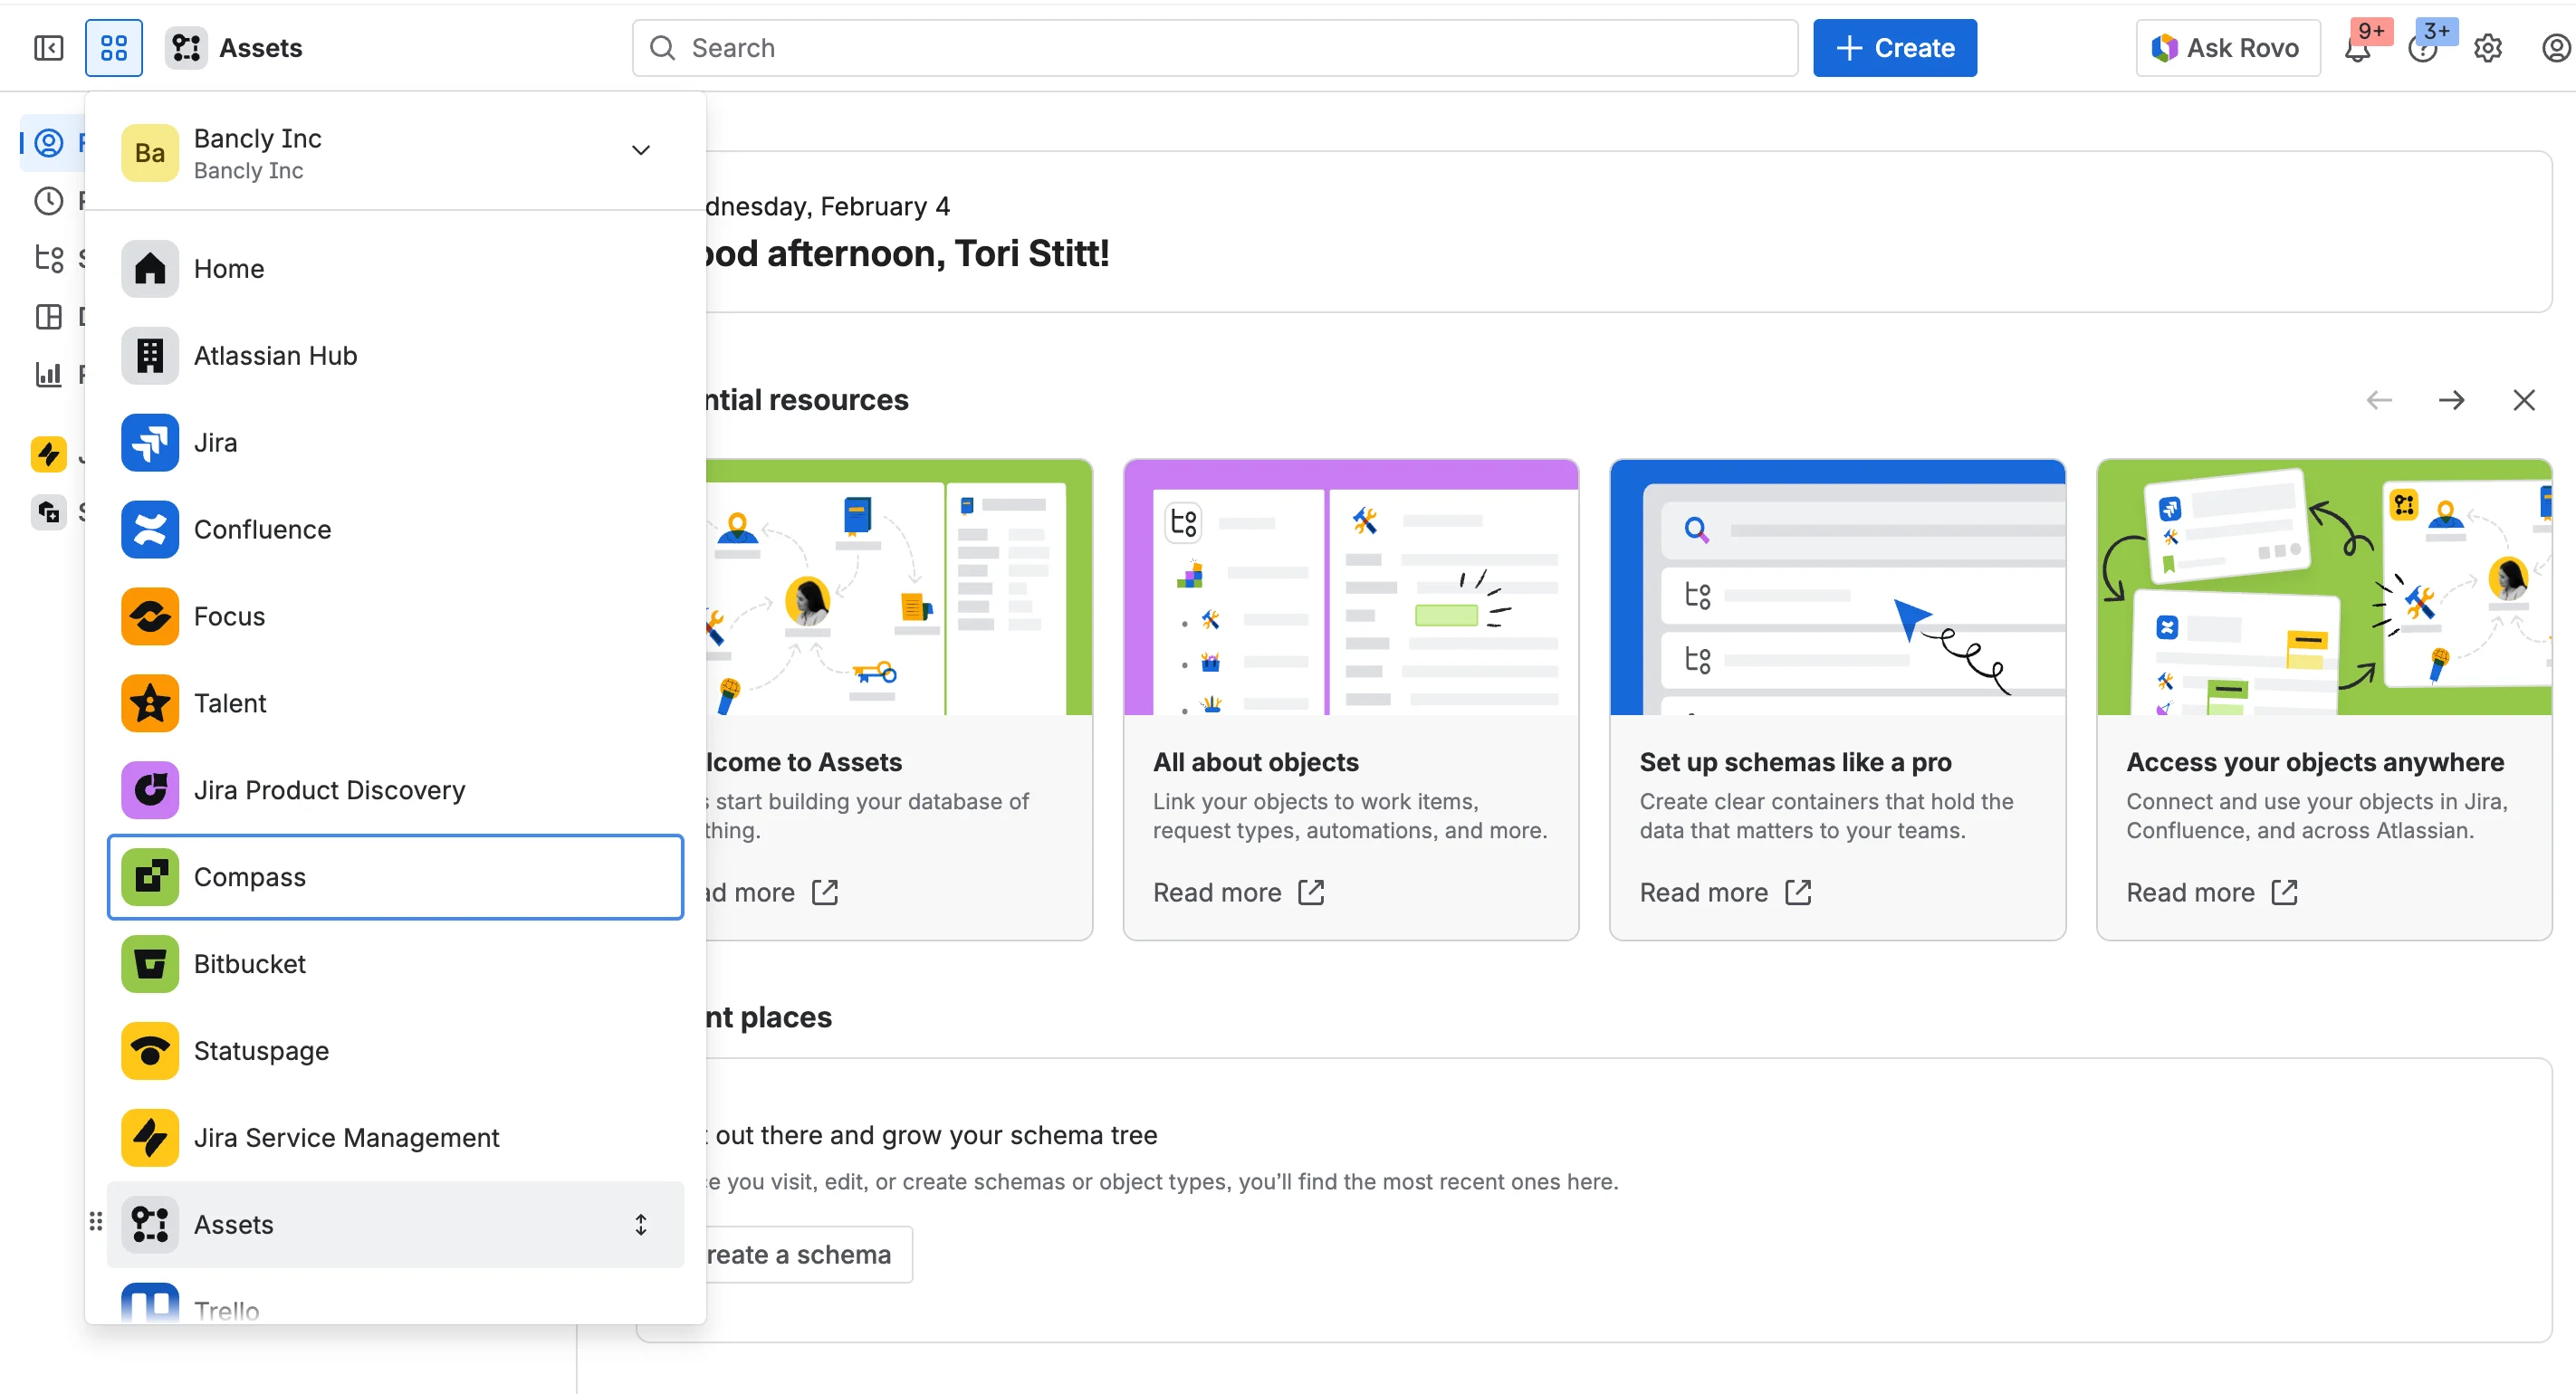Screen dimensions: 2576x1394
Task: Click the yellow lightning icon in sidebar
Action: pyautogui.click(x=48, y=454)
